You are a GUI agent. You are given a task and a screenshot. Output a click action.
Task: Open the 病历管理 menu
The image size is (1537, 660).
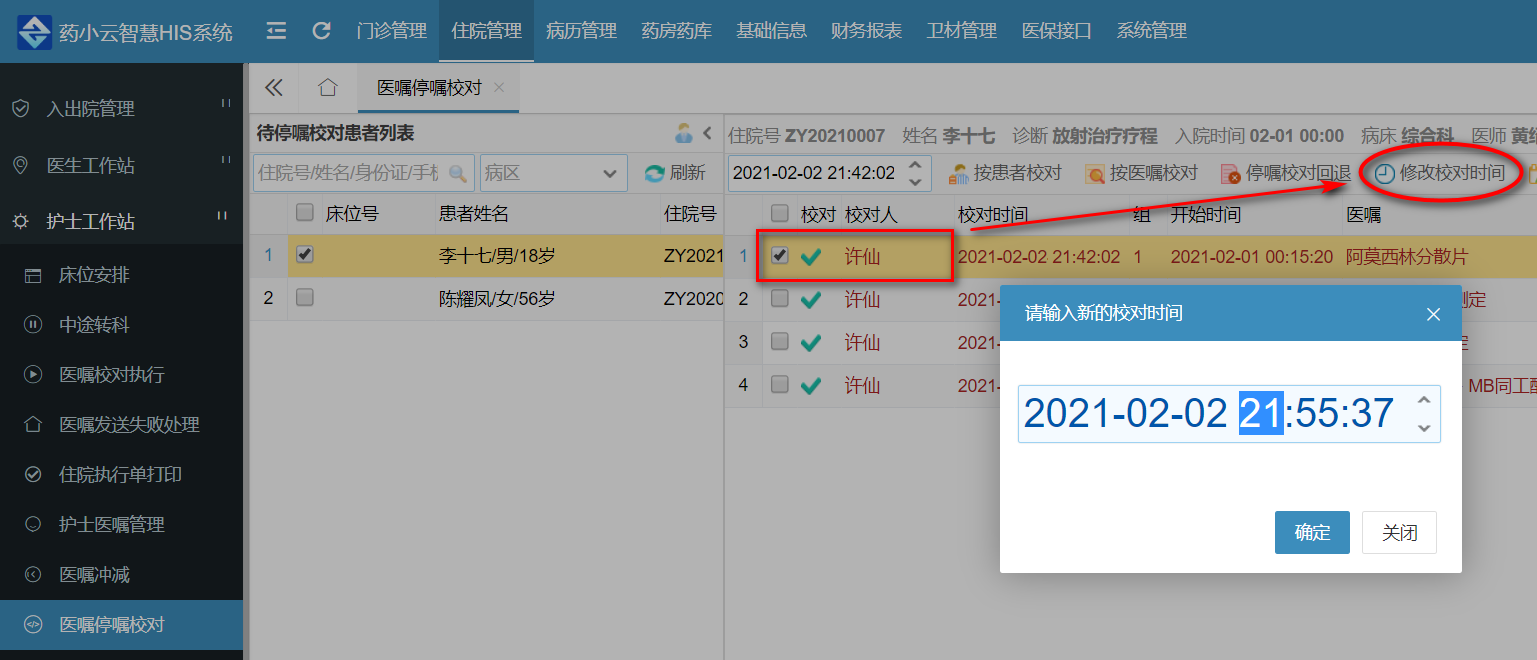click(581, 31)
